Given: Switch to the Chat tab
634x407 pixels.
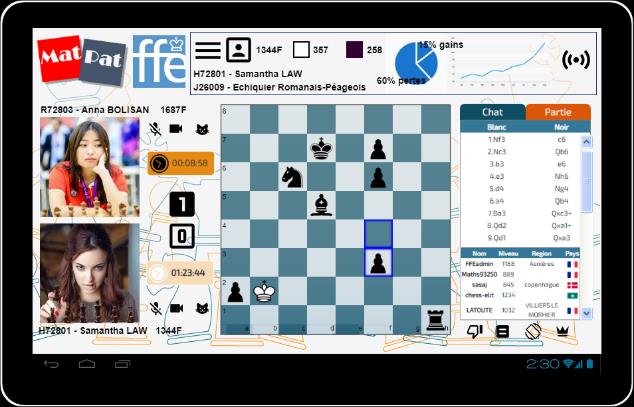Looking at the screenshot, I should coord(492,112).
